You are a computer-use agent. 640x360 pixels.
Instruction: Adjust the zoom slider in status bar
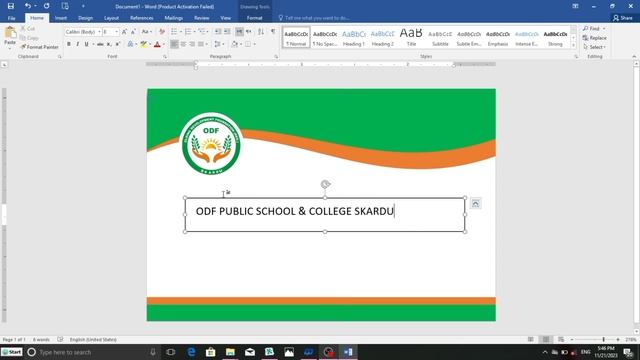603,340
